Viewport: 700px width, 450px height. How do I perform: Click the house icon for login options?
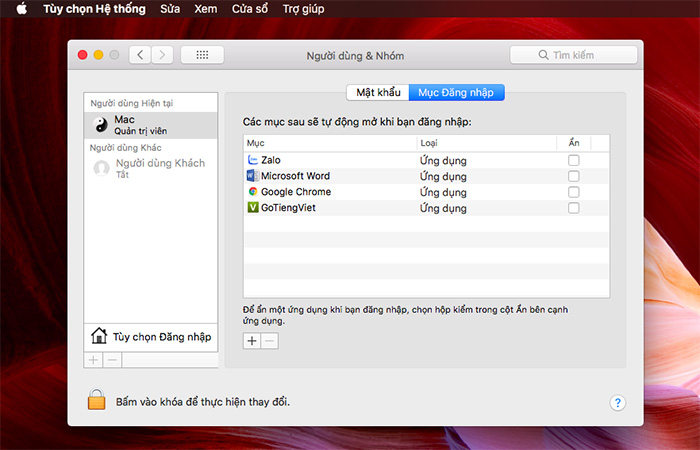coord(99,336)
